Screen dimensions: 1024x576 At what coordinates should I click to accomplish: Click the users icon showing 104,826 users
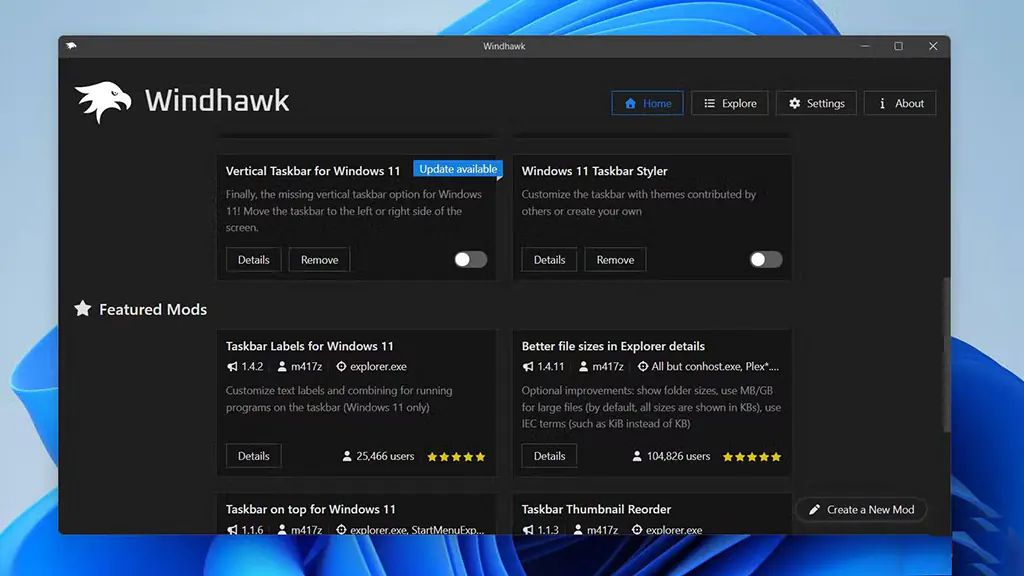point(637,456)
